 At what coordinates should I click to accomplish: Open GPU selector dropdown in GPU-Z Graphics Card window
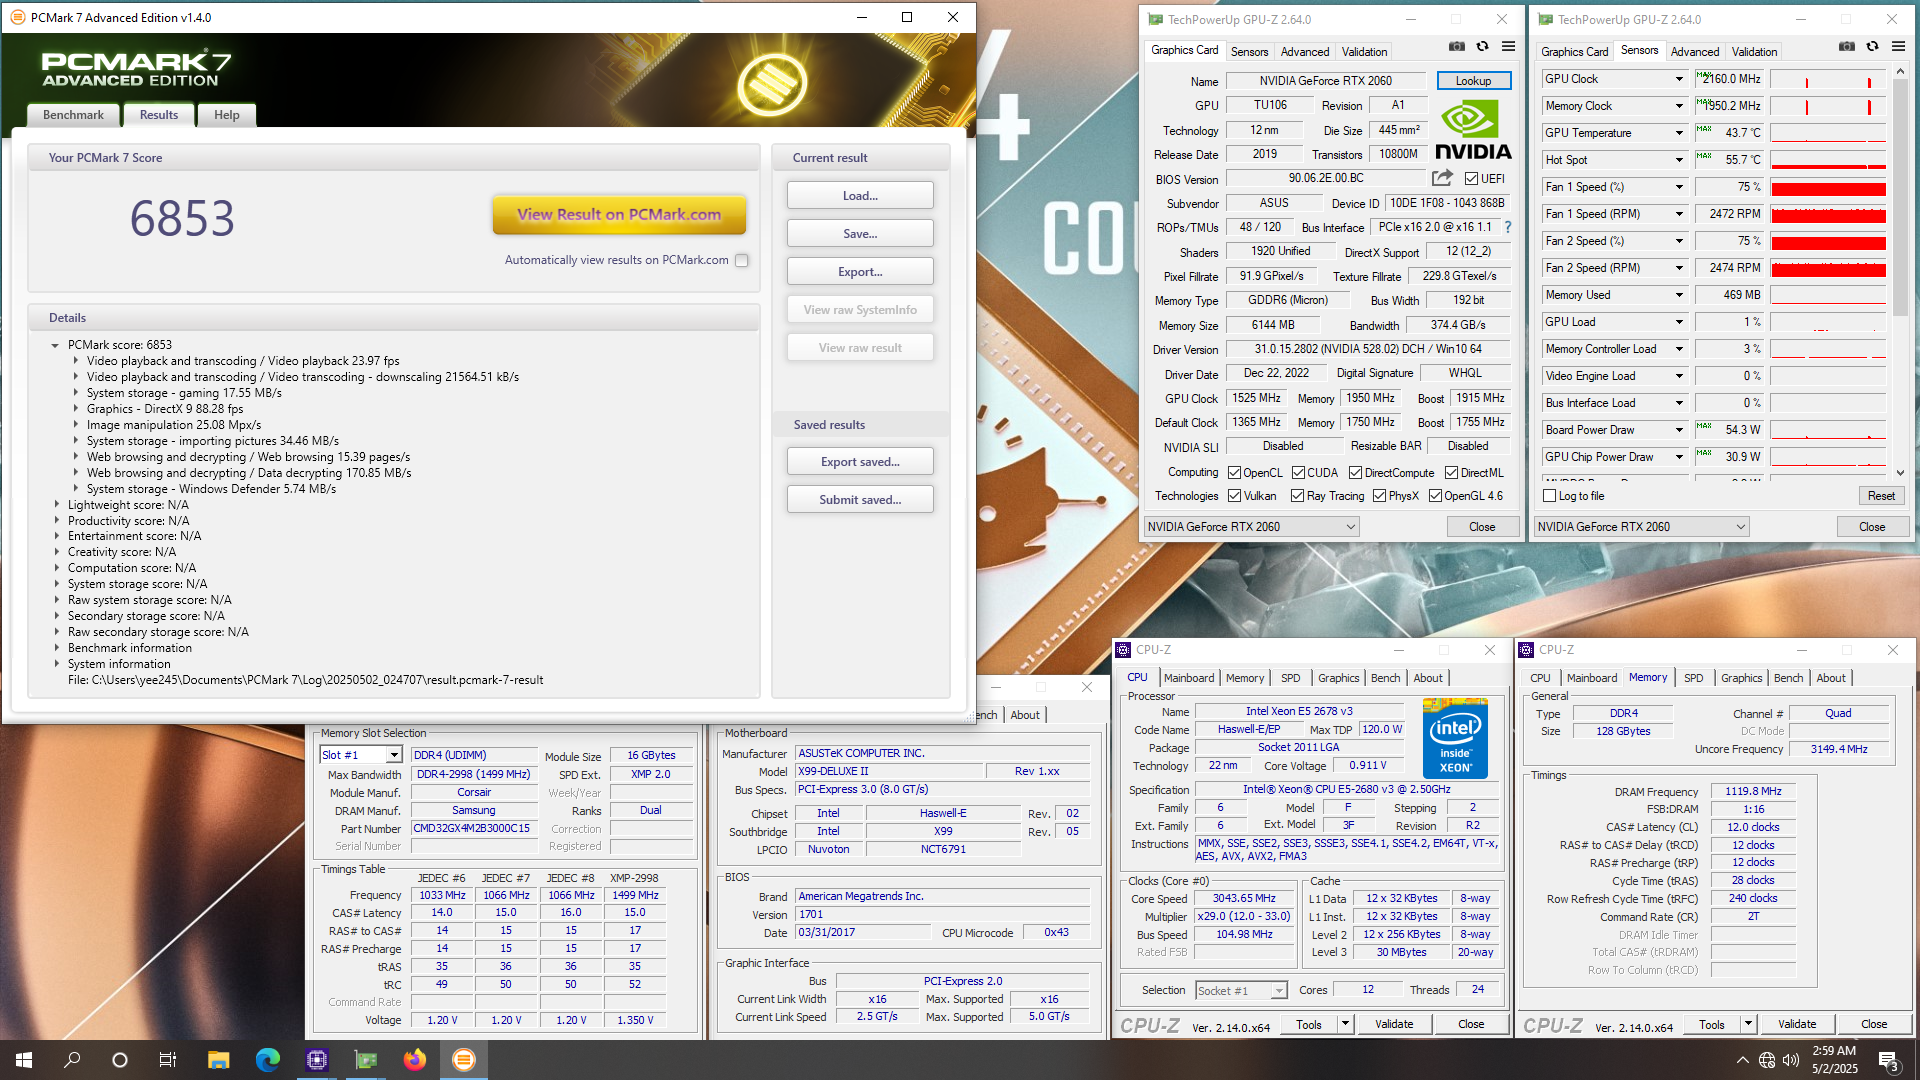1252,527
